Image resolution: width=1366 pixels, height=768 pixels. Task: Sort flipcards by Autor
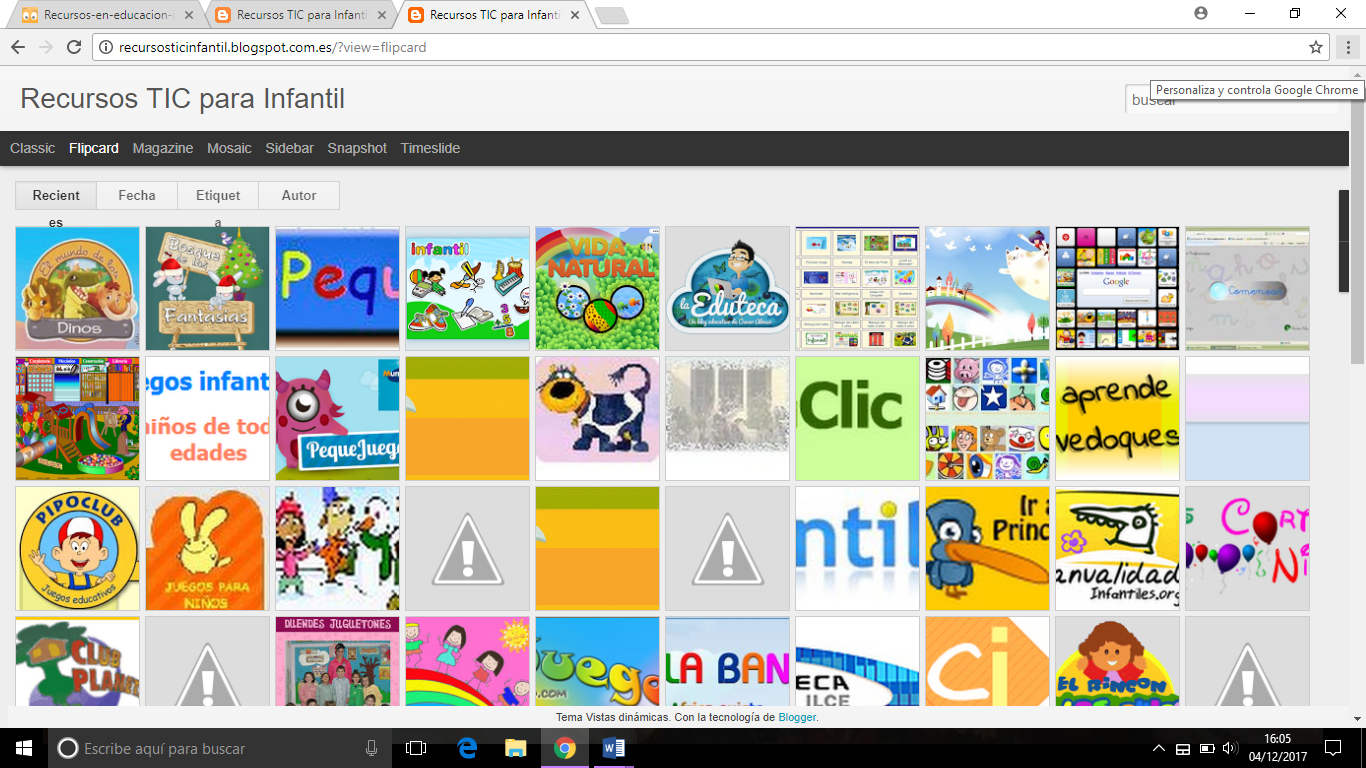click(299, 195)
